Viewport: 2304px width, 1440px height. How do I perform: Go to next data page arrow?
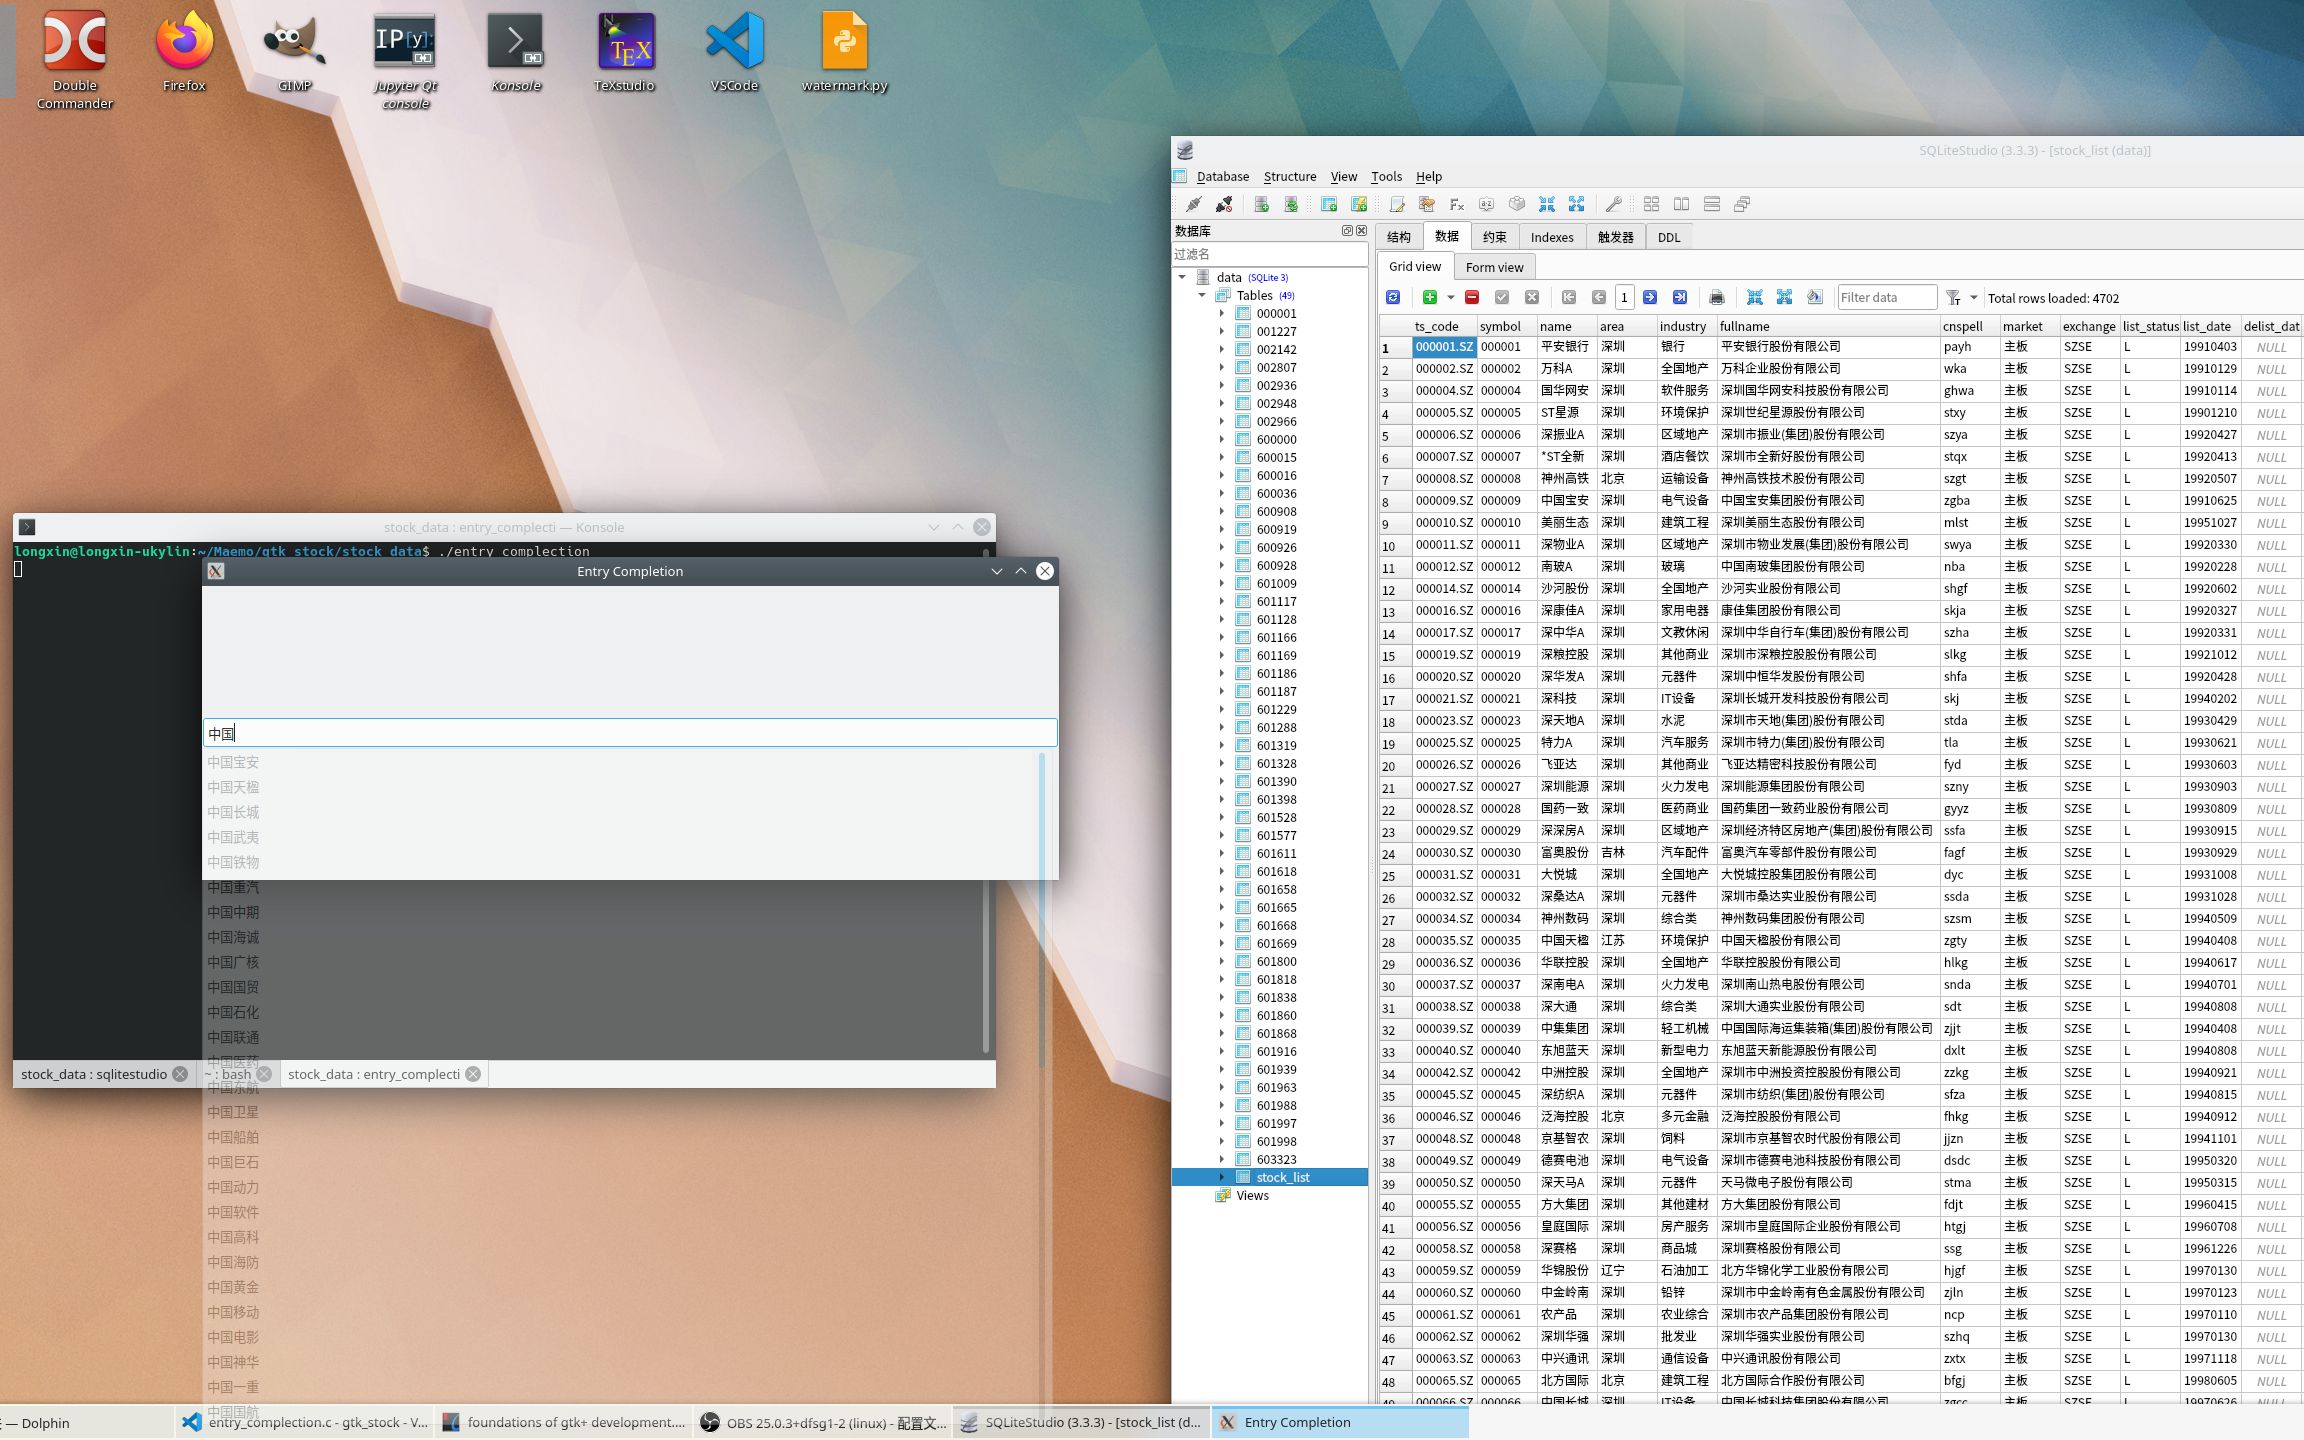point(1650,297)
